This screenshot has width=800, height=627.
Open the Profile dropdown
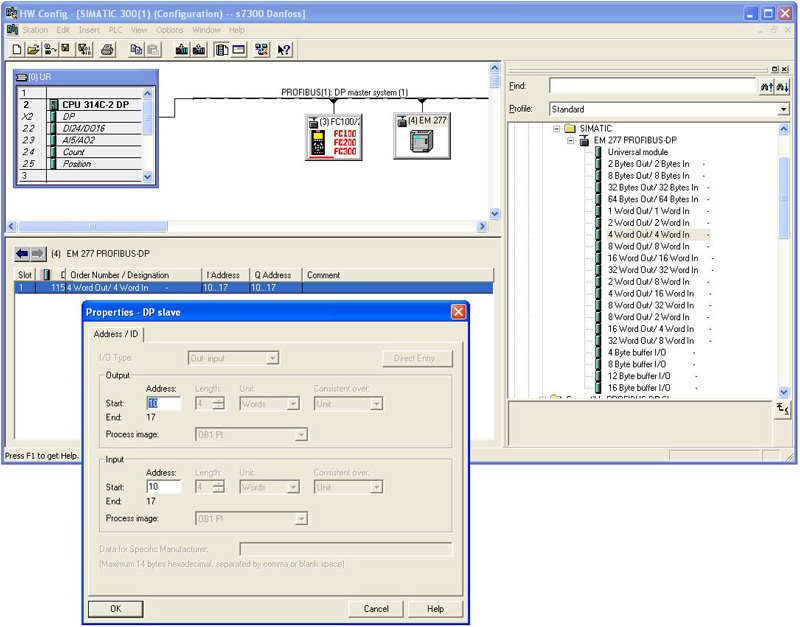(x=783, y=109)
